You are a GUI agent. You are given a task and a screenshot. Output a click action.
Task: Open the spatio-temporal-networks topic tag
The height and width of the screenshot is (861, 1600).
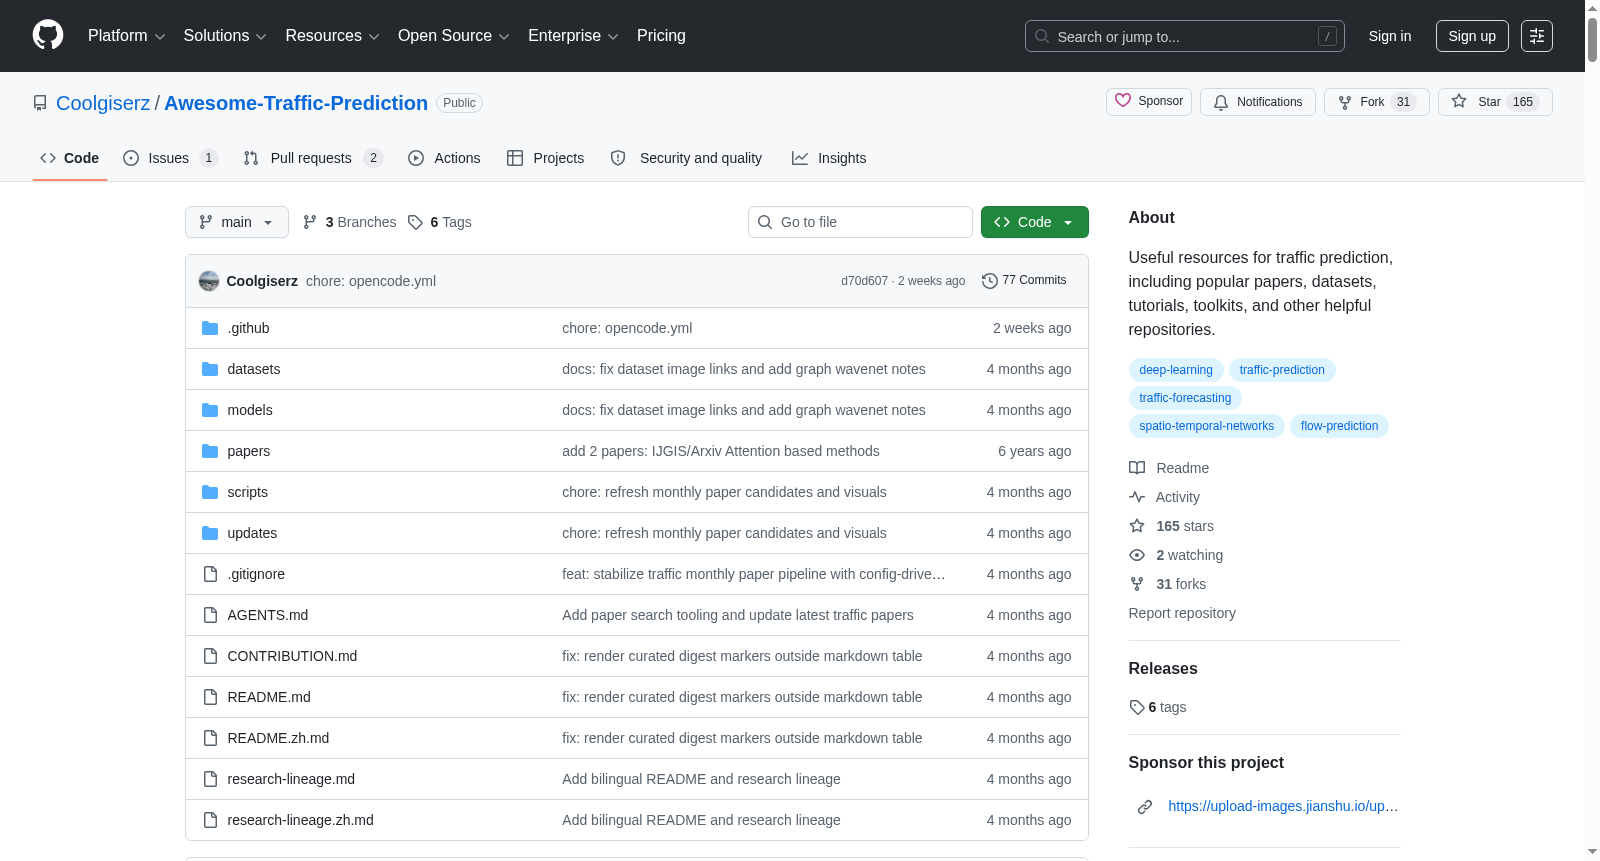(x=1207, y=426)
